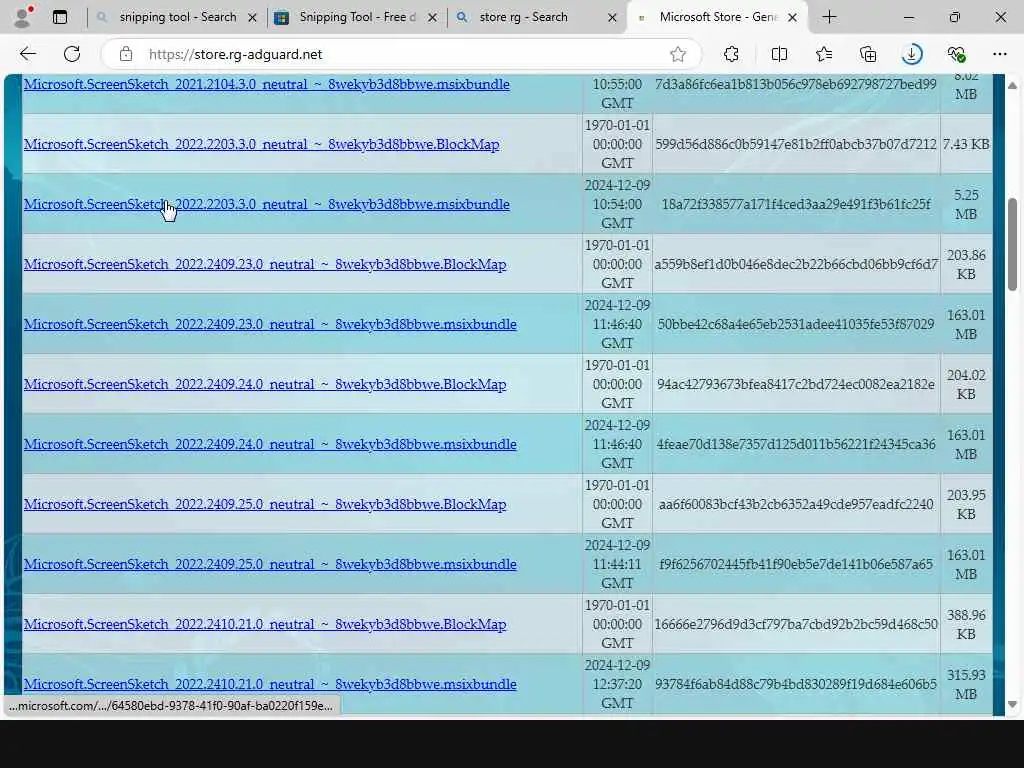Add page to favorites star icon

coord(678,54)
